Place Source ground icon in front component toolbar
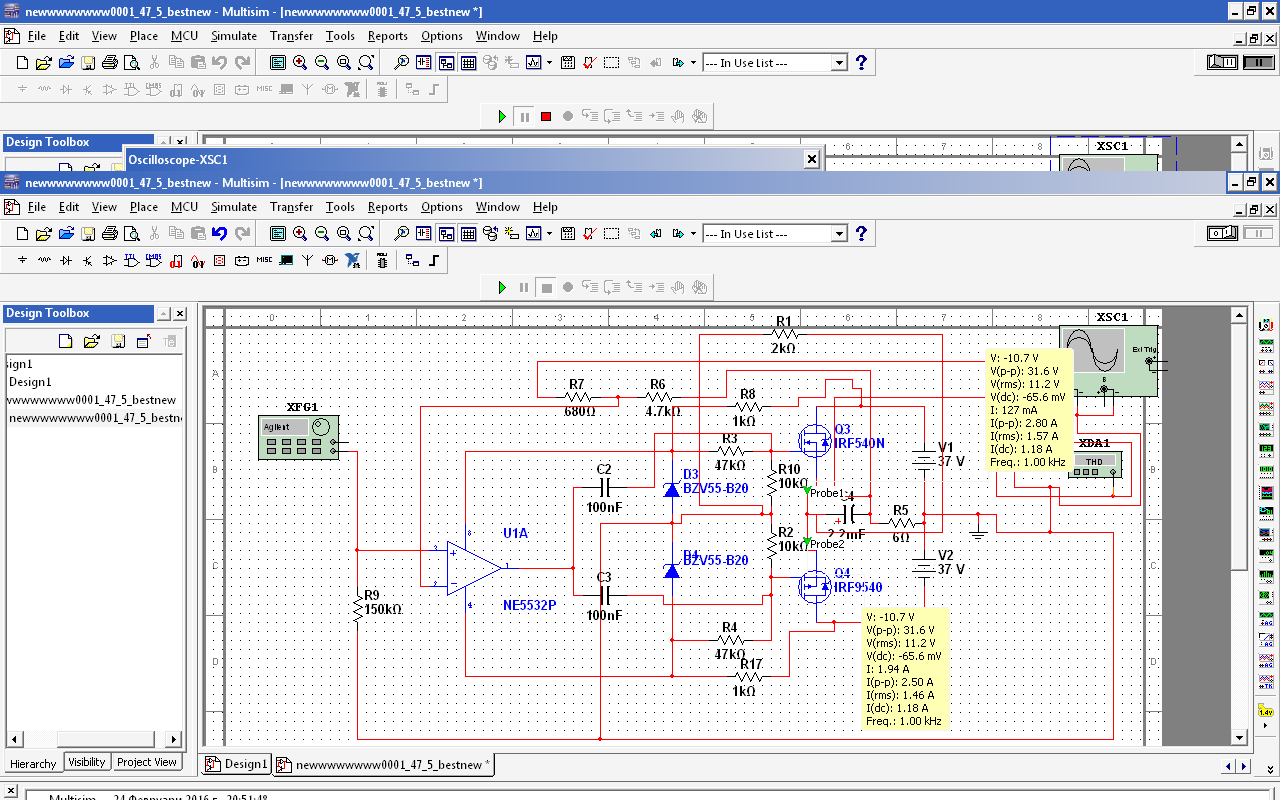Image resolution: width=1280 pixels, height=800 pixels. [x=23, y=260]
